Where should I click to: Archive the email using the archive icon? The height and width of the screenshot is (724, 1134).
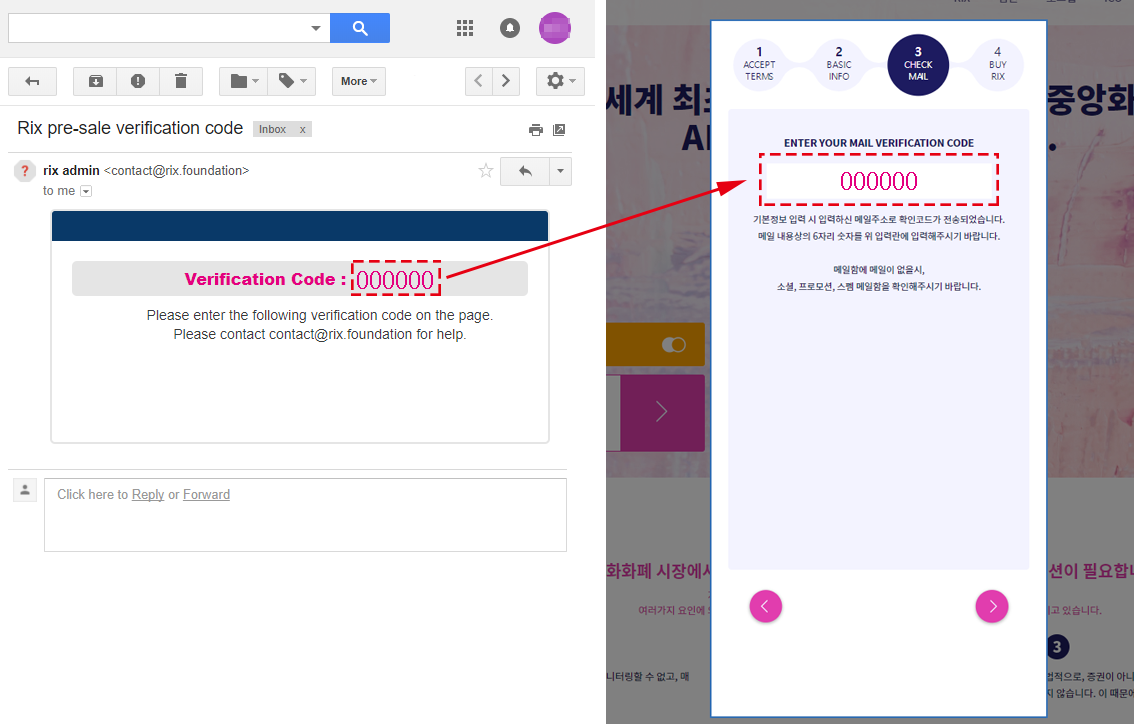(x=94, y=81)
